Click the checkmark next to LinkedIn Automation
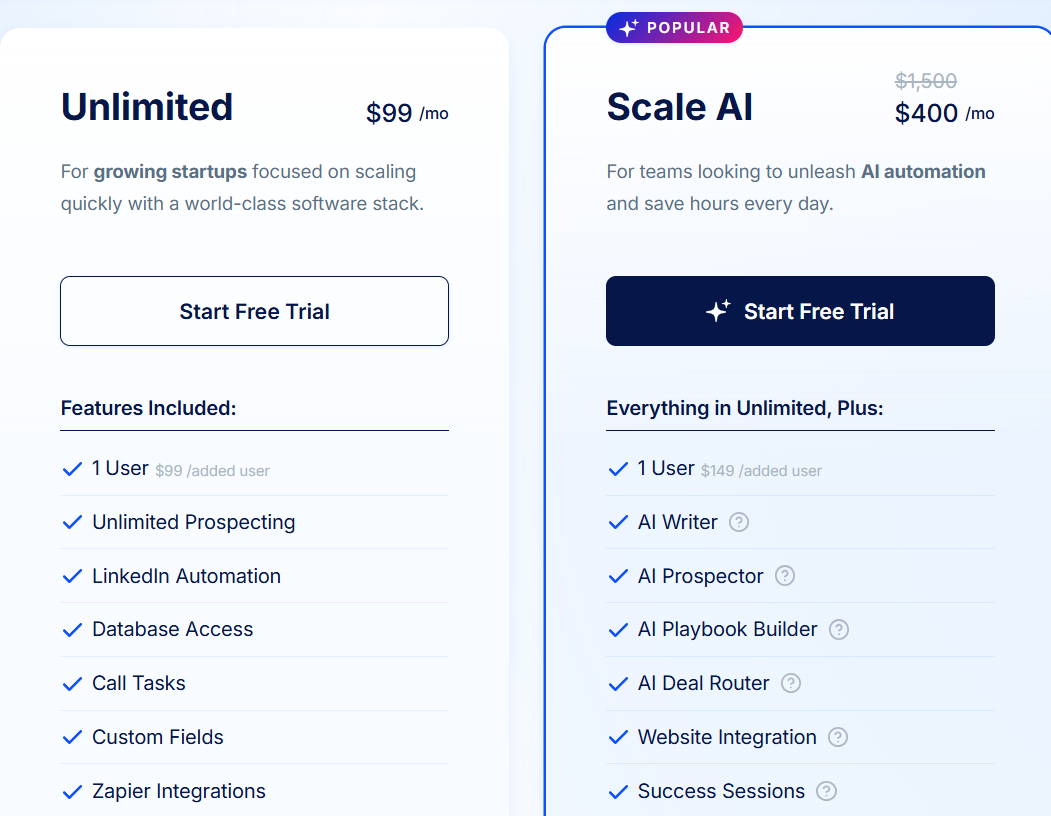Viewport: 1051px width, 816px height. [72, 576]
